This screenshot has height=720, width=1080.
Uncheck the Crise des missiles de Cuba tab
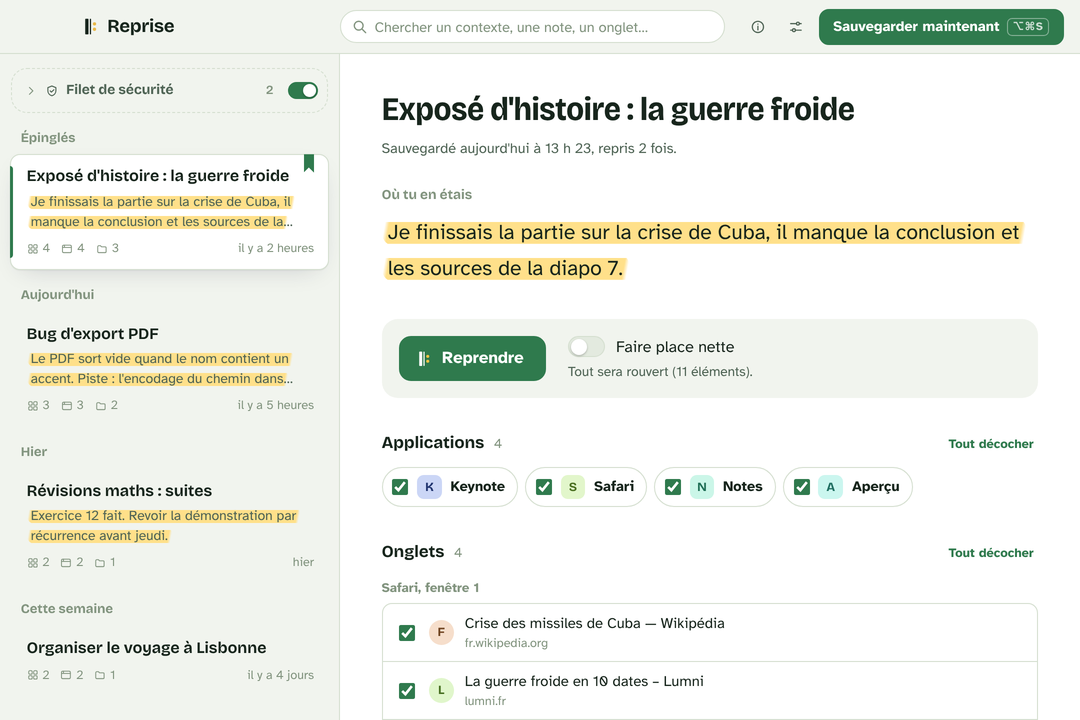[407, 632]
